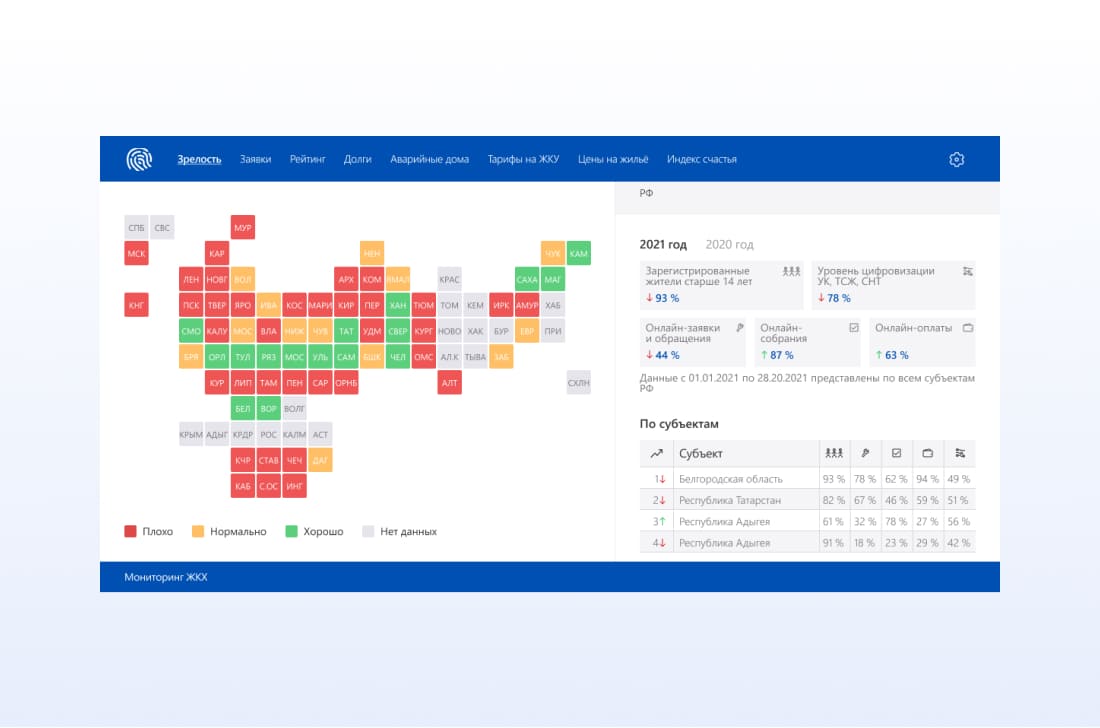This screenshot has height=728, width=1100.
Task: Open the settings gear icon
Action: 956,159
